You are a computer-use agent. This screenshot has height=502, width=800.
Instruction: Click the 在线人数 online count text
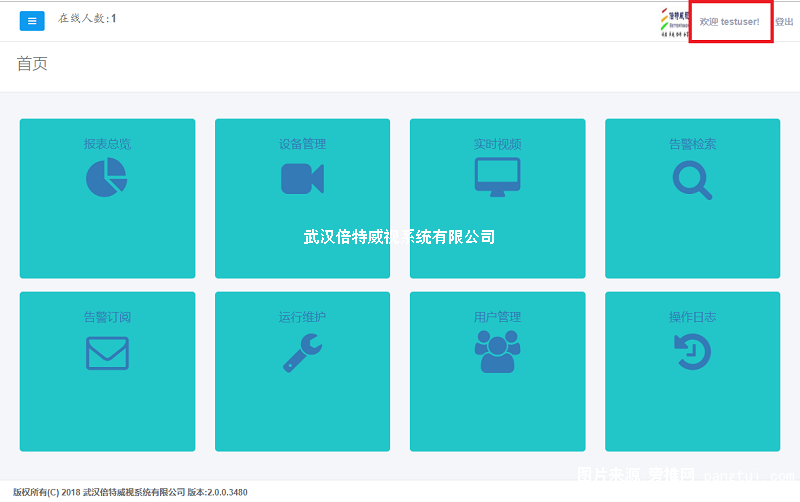(87, 18)
